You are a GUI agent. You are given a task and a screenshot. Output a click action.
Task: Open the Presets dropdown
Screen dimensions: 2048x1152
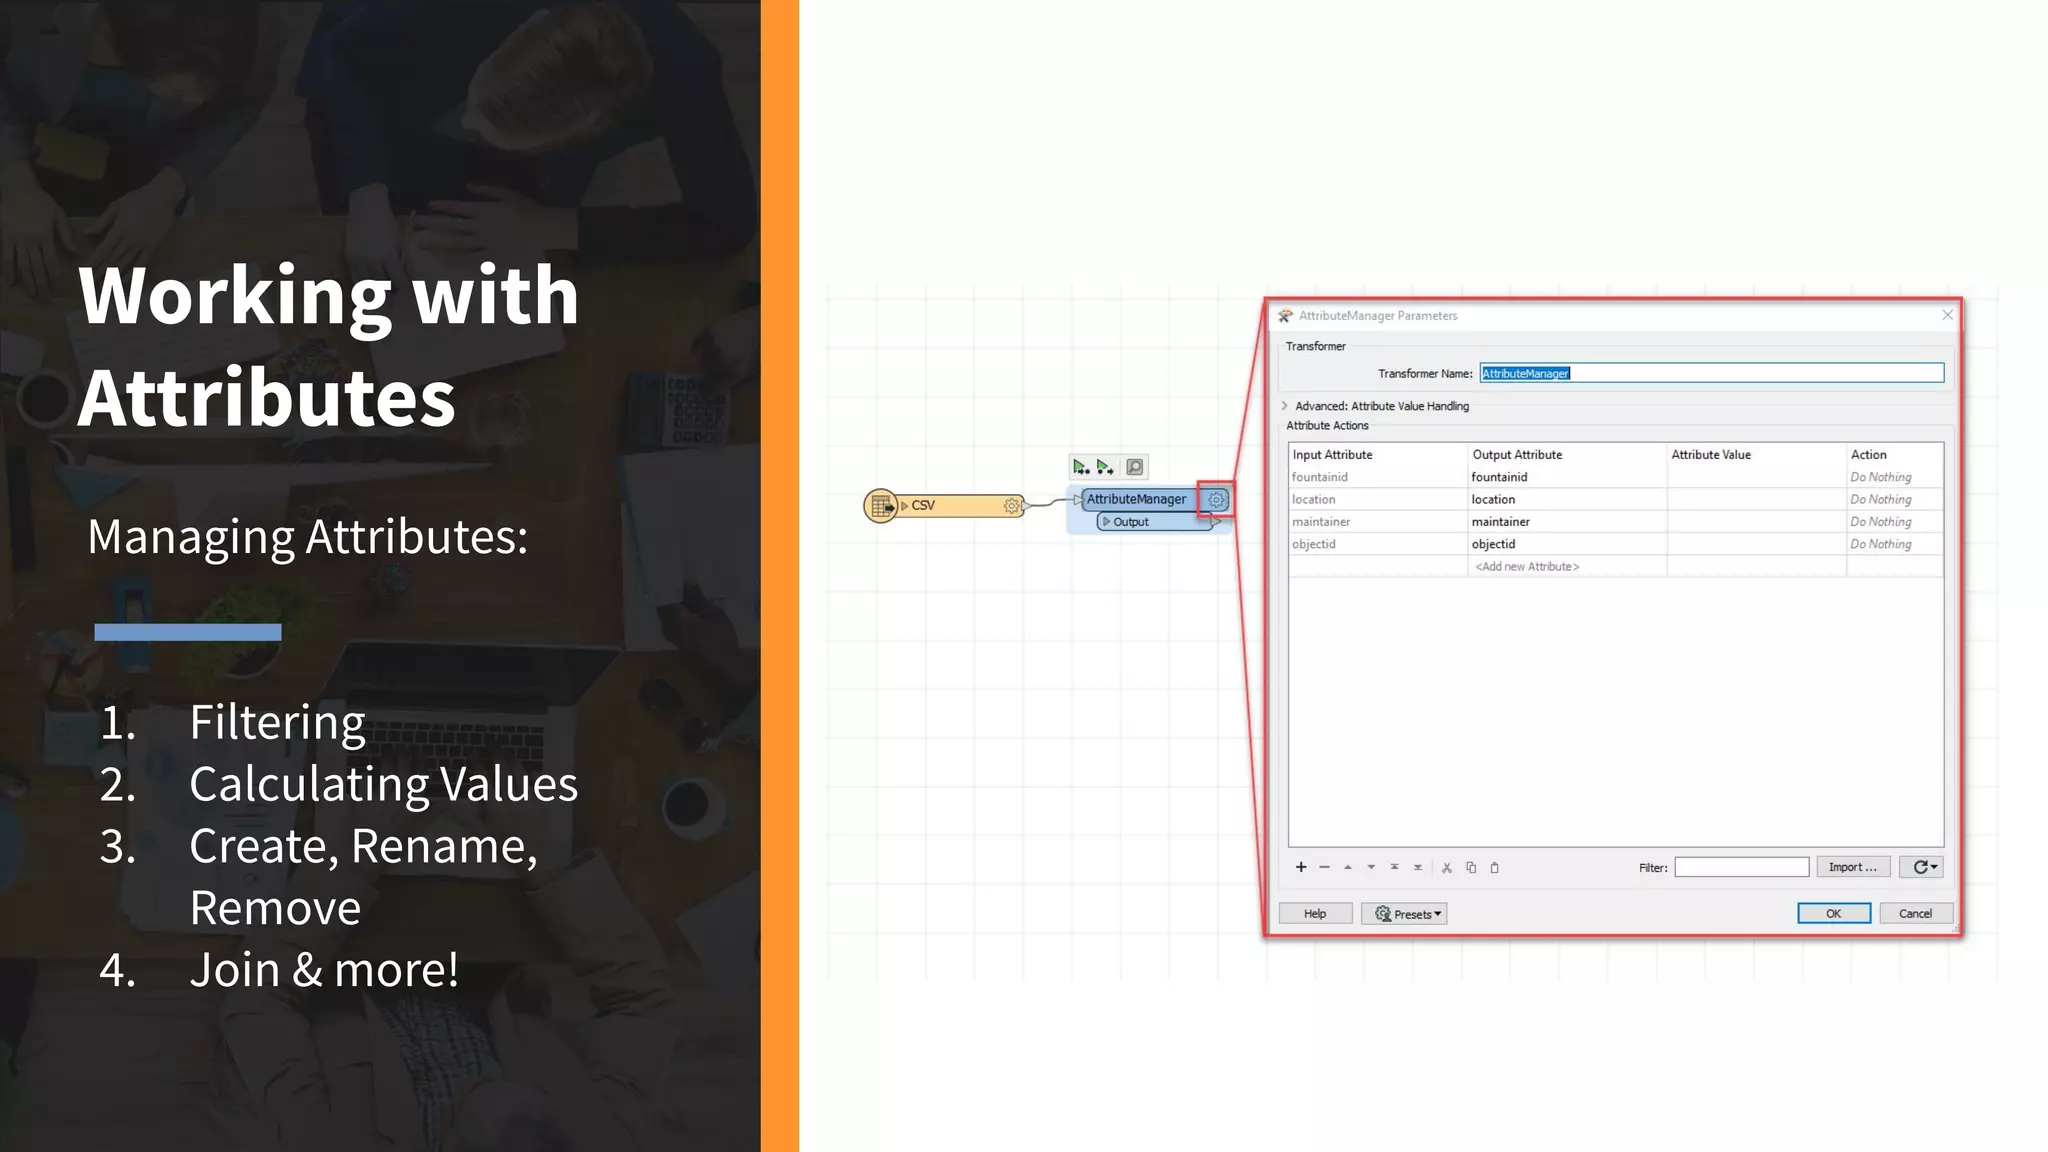click(x=1404, y=913)
